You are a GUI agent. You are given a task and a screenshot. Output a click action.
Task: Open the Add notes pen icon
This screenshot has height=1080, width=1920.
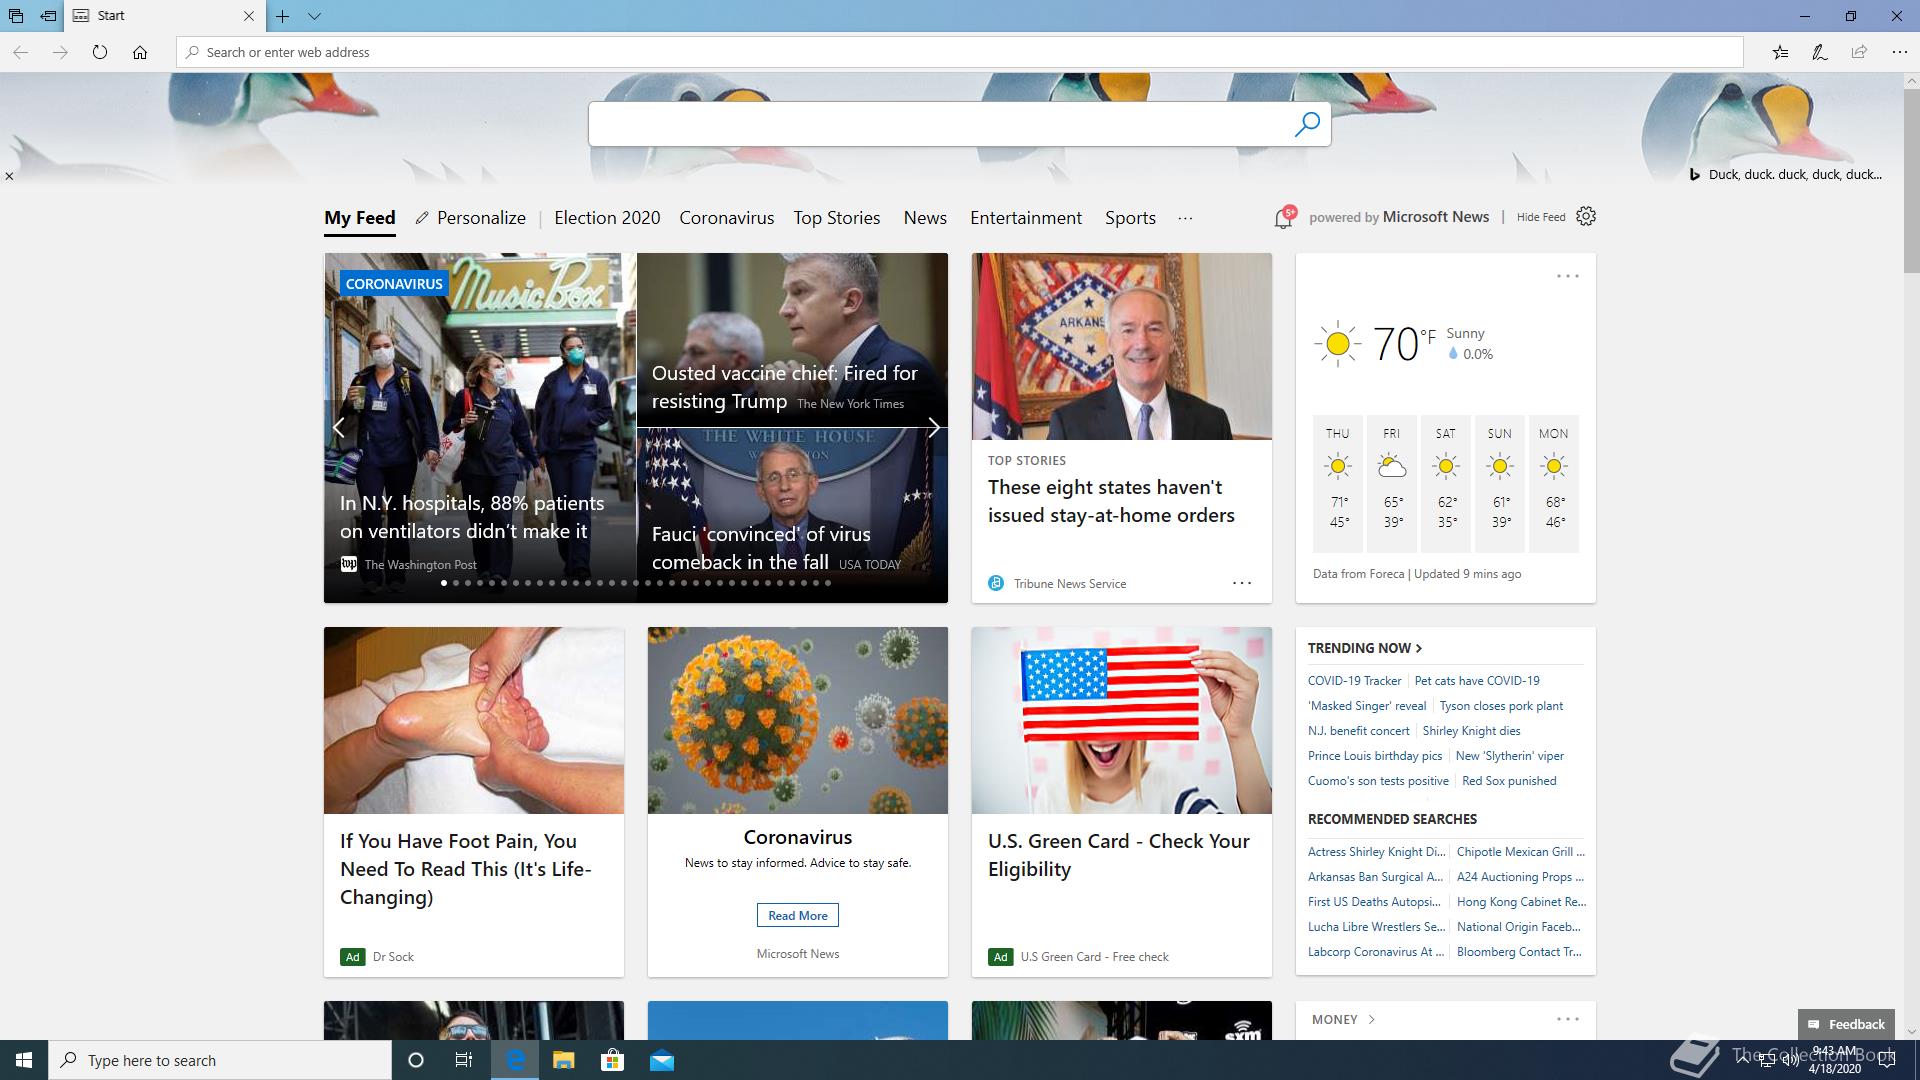(x=1820, y=52)
